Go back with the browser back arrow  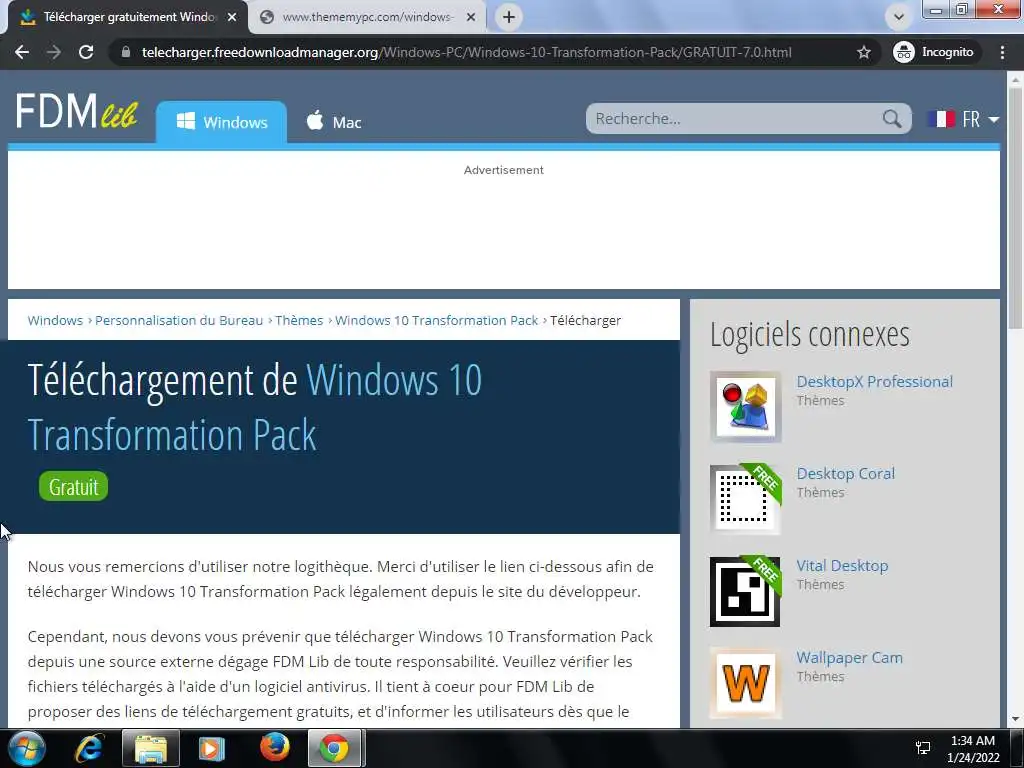(22, 52)
